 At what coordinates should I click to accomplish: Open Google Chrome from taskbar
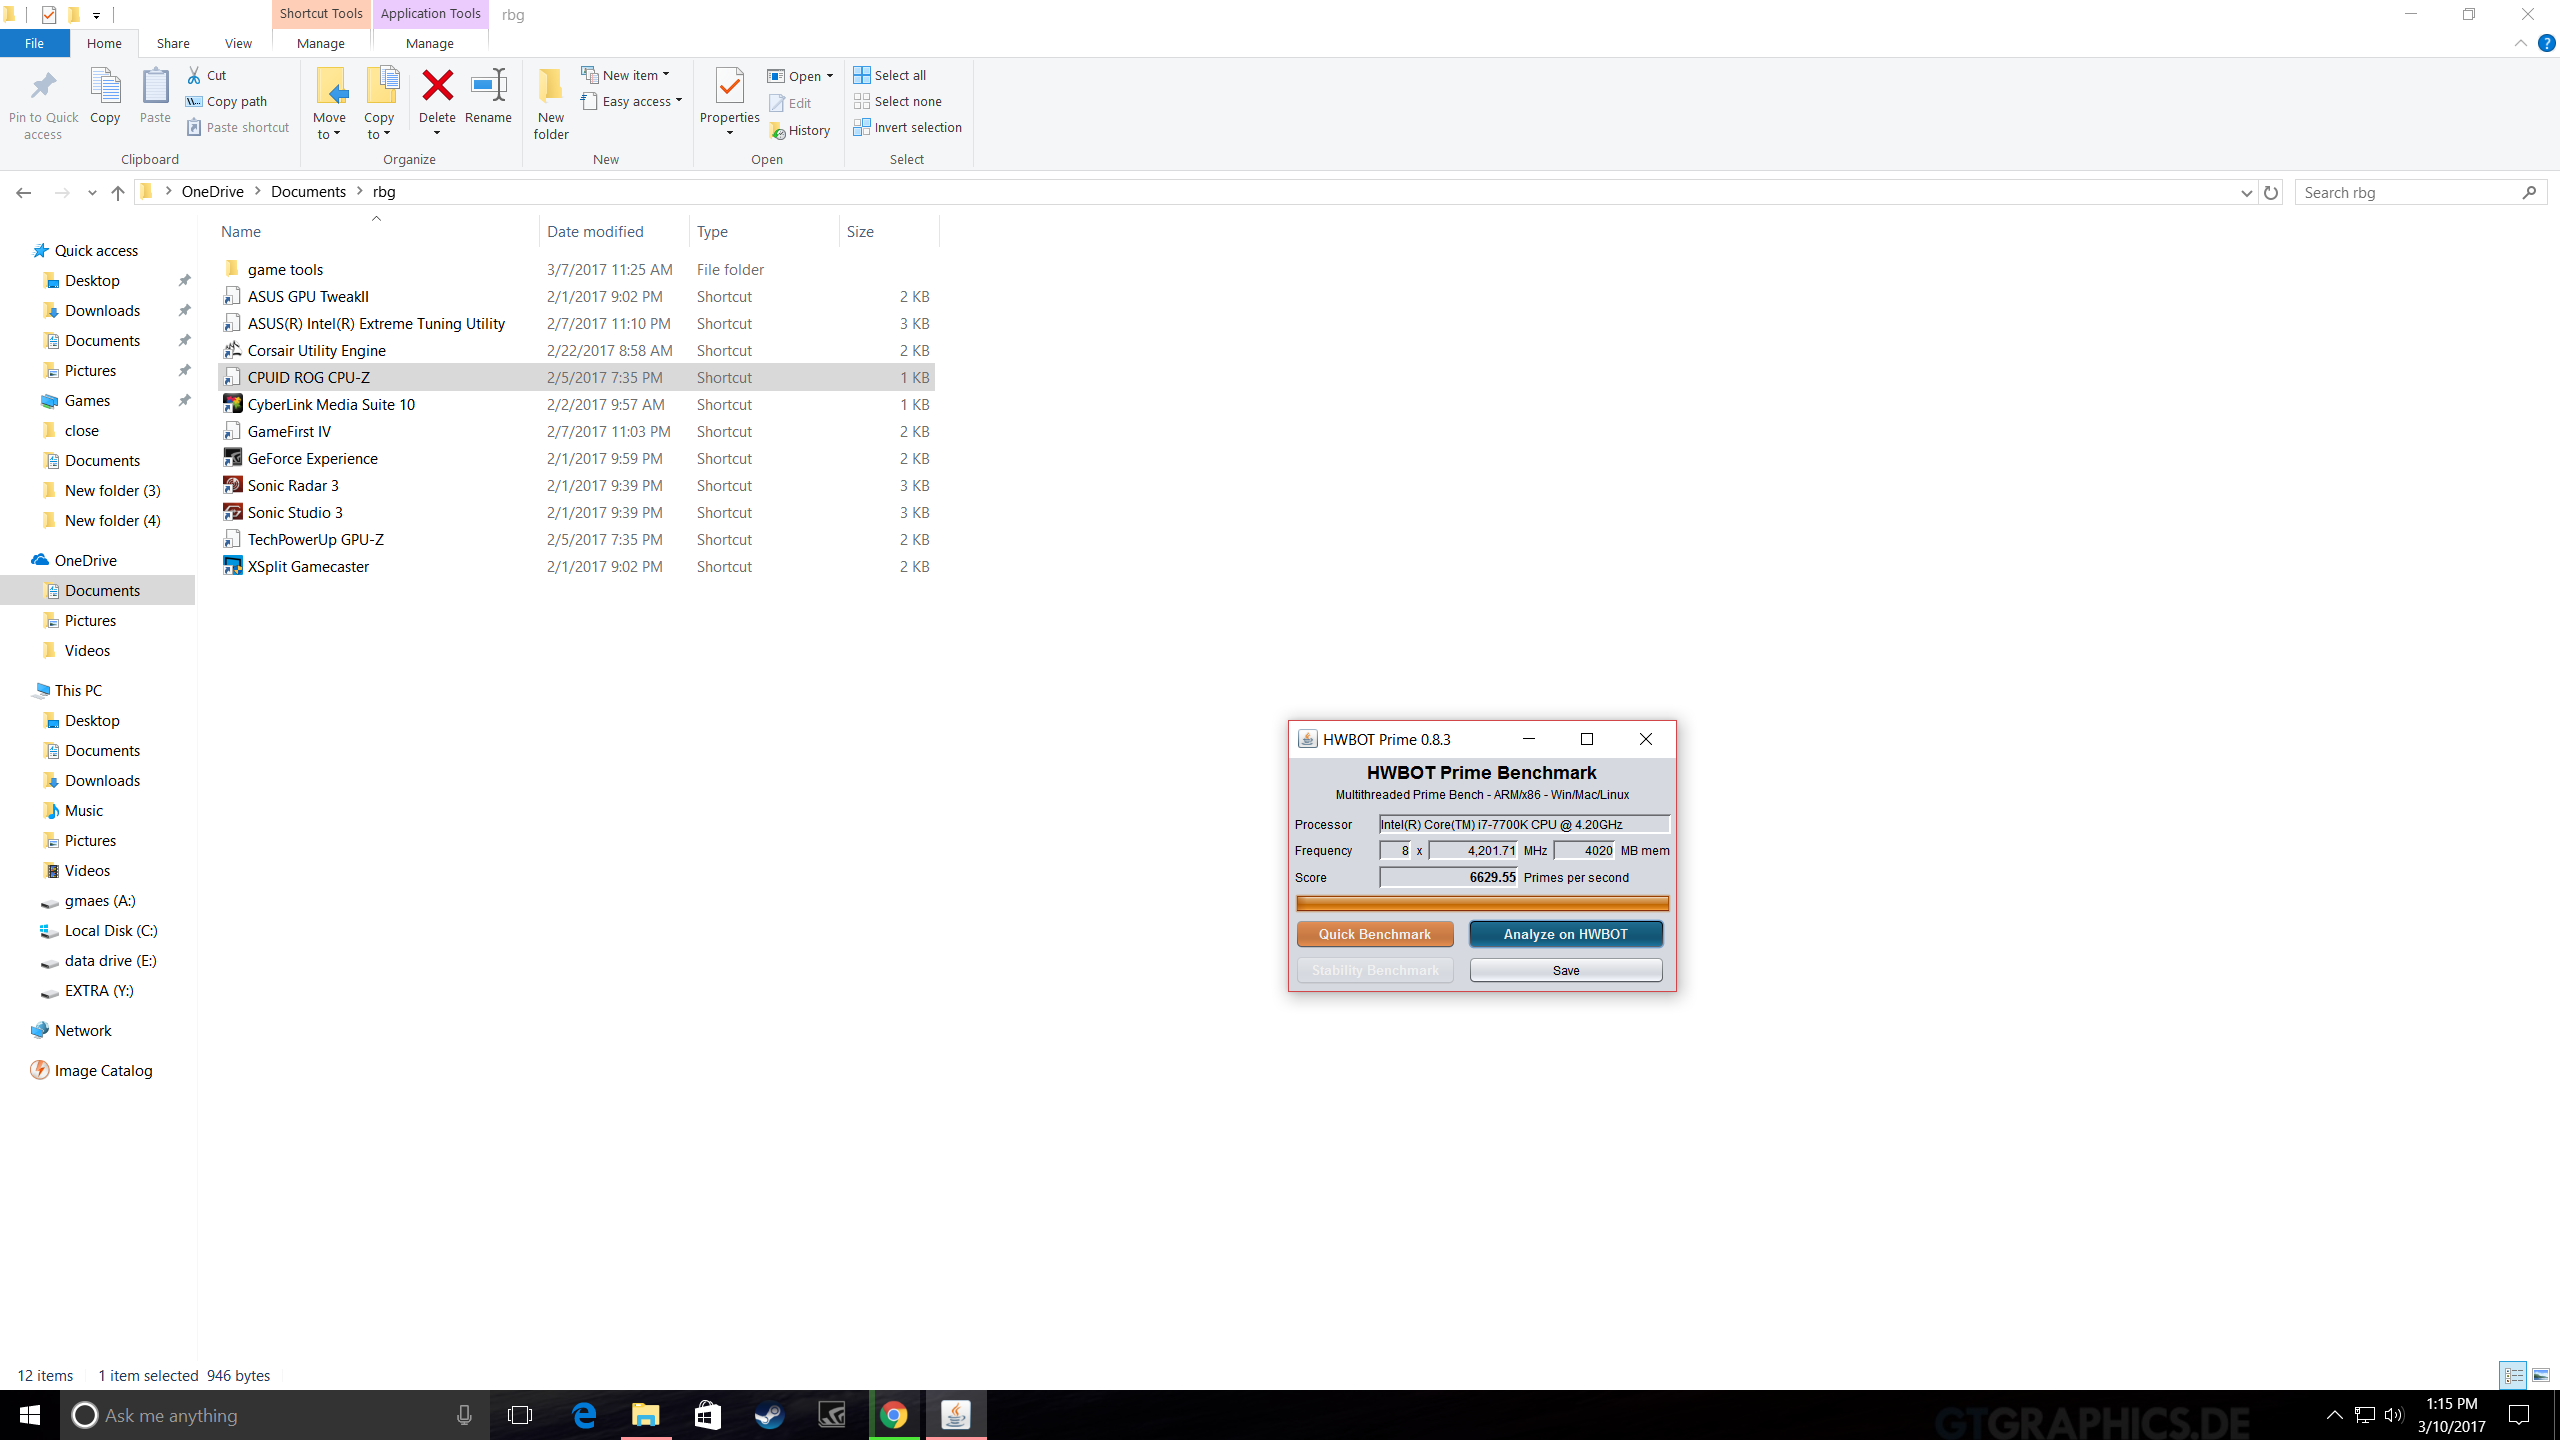(894, 1415)
